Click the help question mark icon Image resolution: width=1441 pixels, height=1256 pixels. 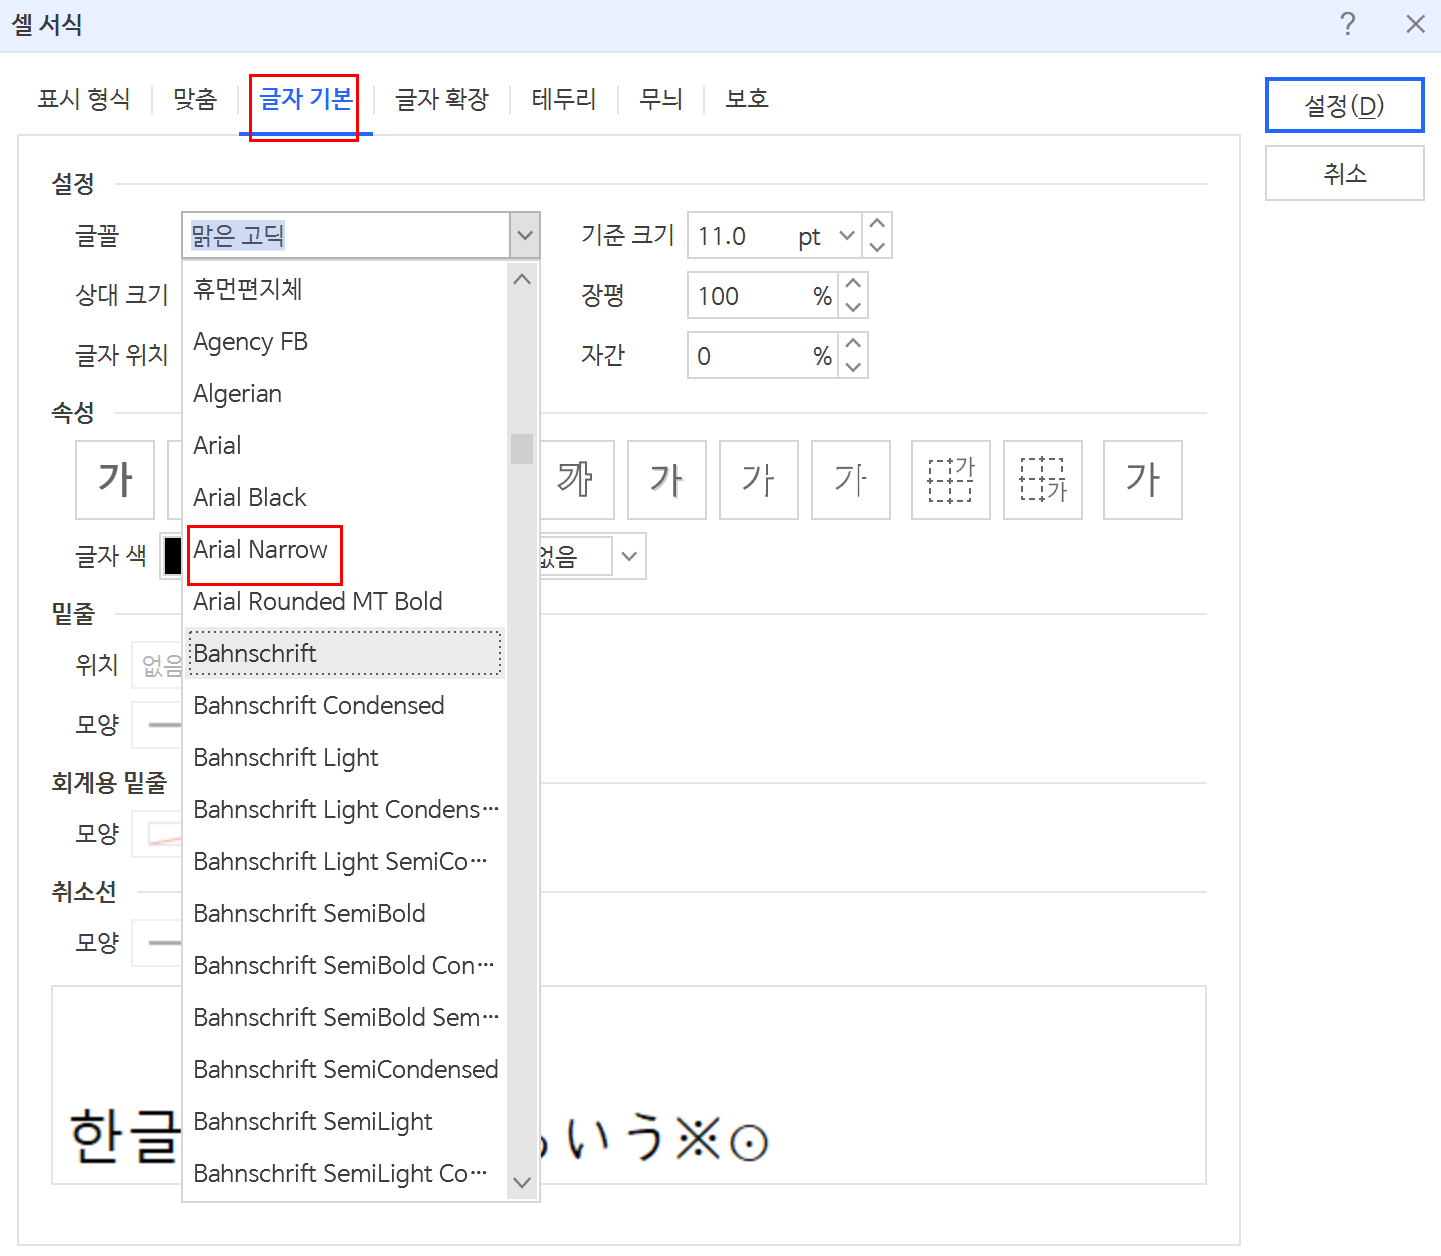tap(1348, 24)
